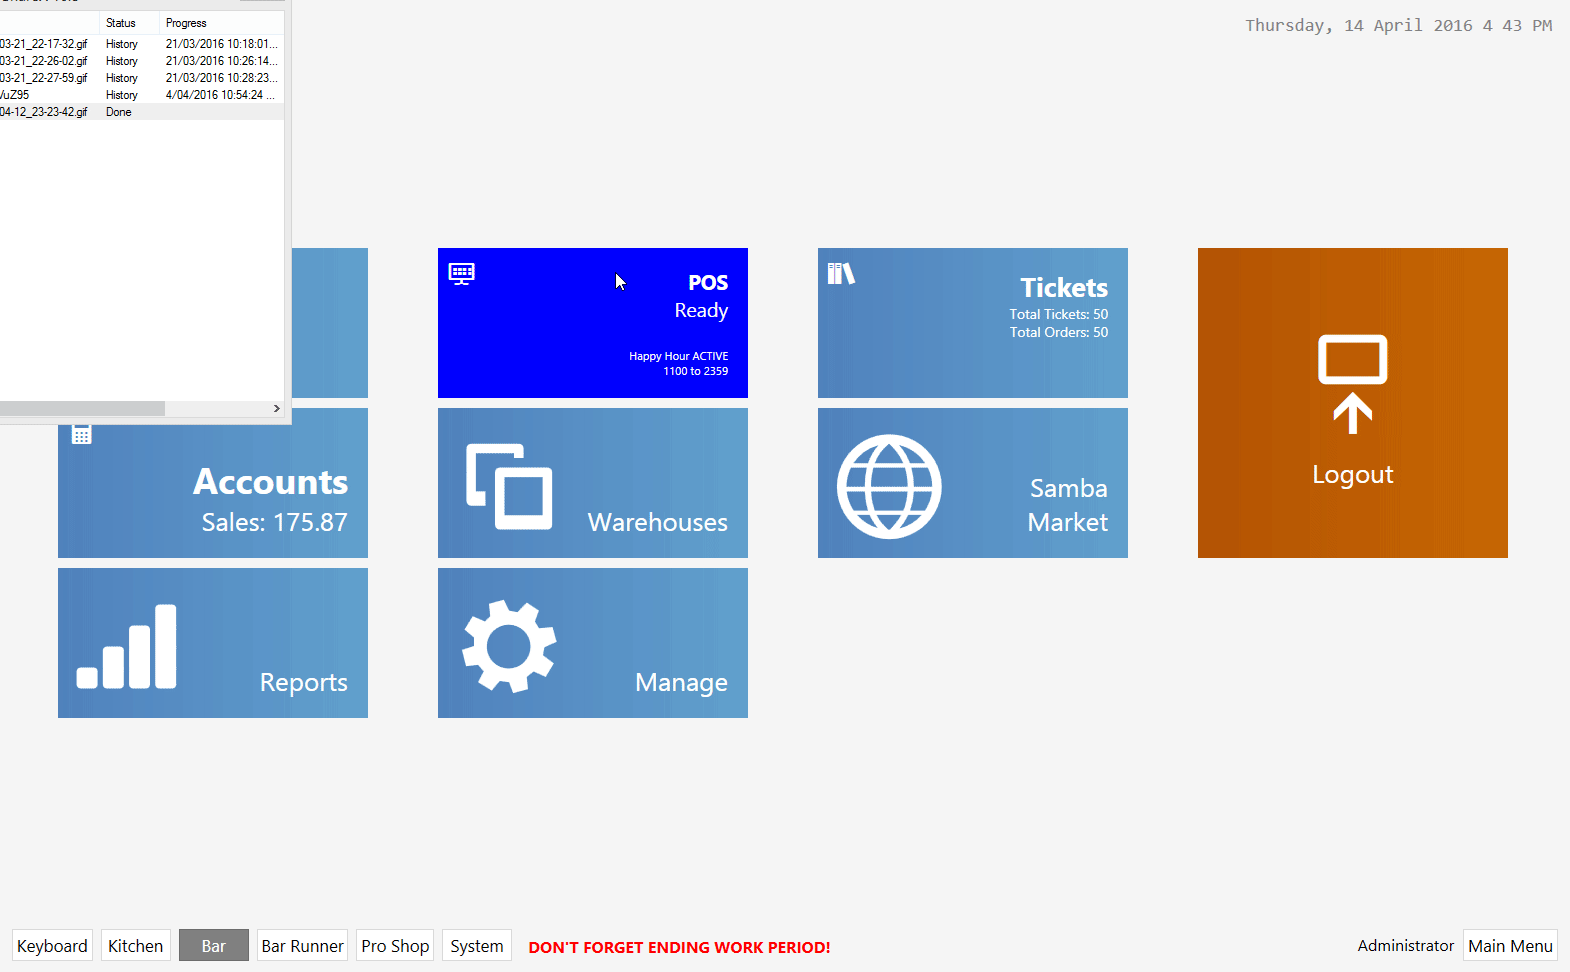Image resolution: width=1570 pixels, height=972 pixels.
Task: Click the Main Menu button
Action: tap(1510, 946)
